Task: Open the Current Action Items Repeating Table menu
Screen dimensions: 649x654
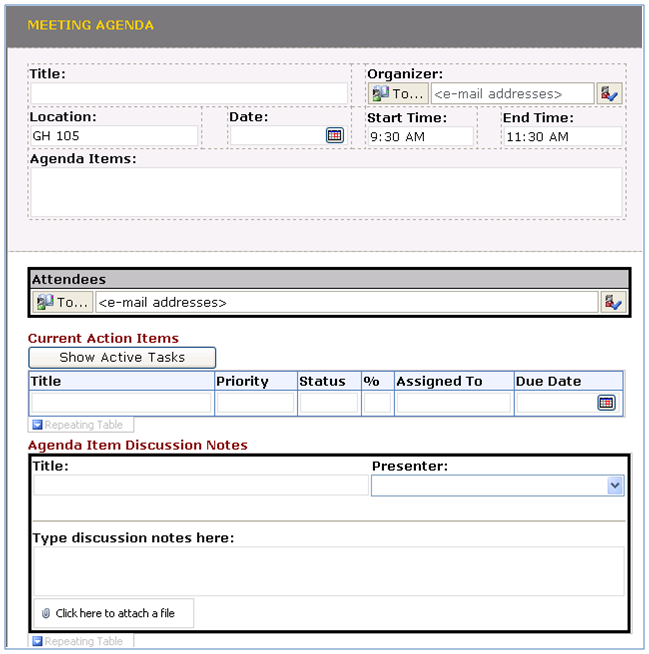Action: [x=38, y=425]
